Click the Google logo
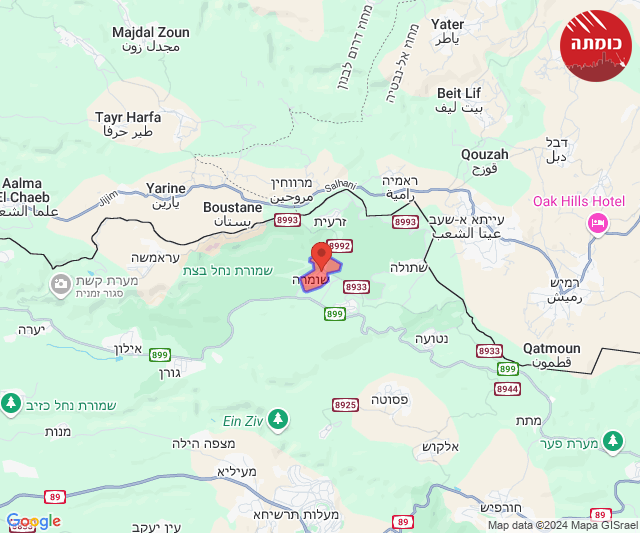The width and height of the screenshot is (640, 533). (x=34, y=521)
